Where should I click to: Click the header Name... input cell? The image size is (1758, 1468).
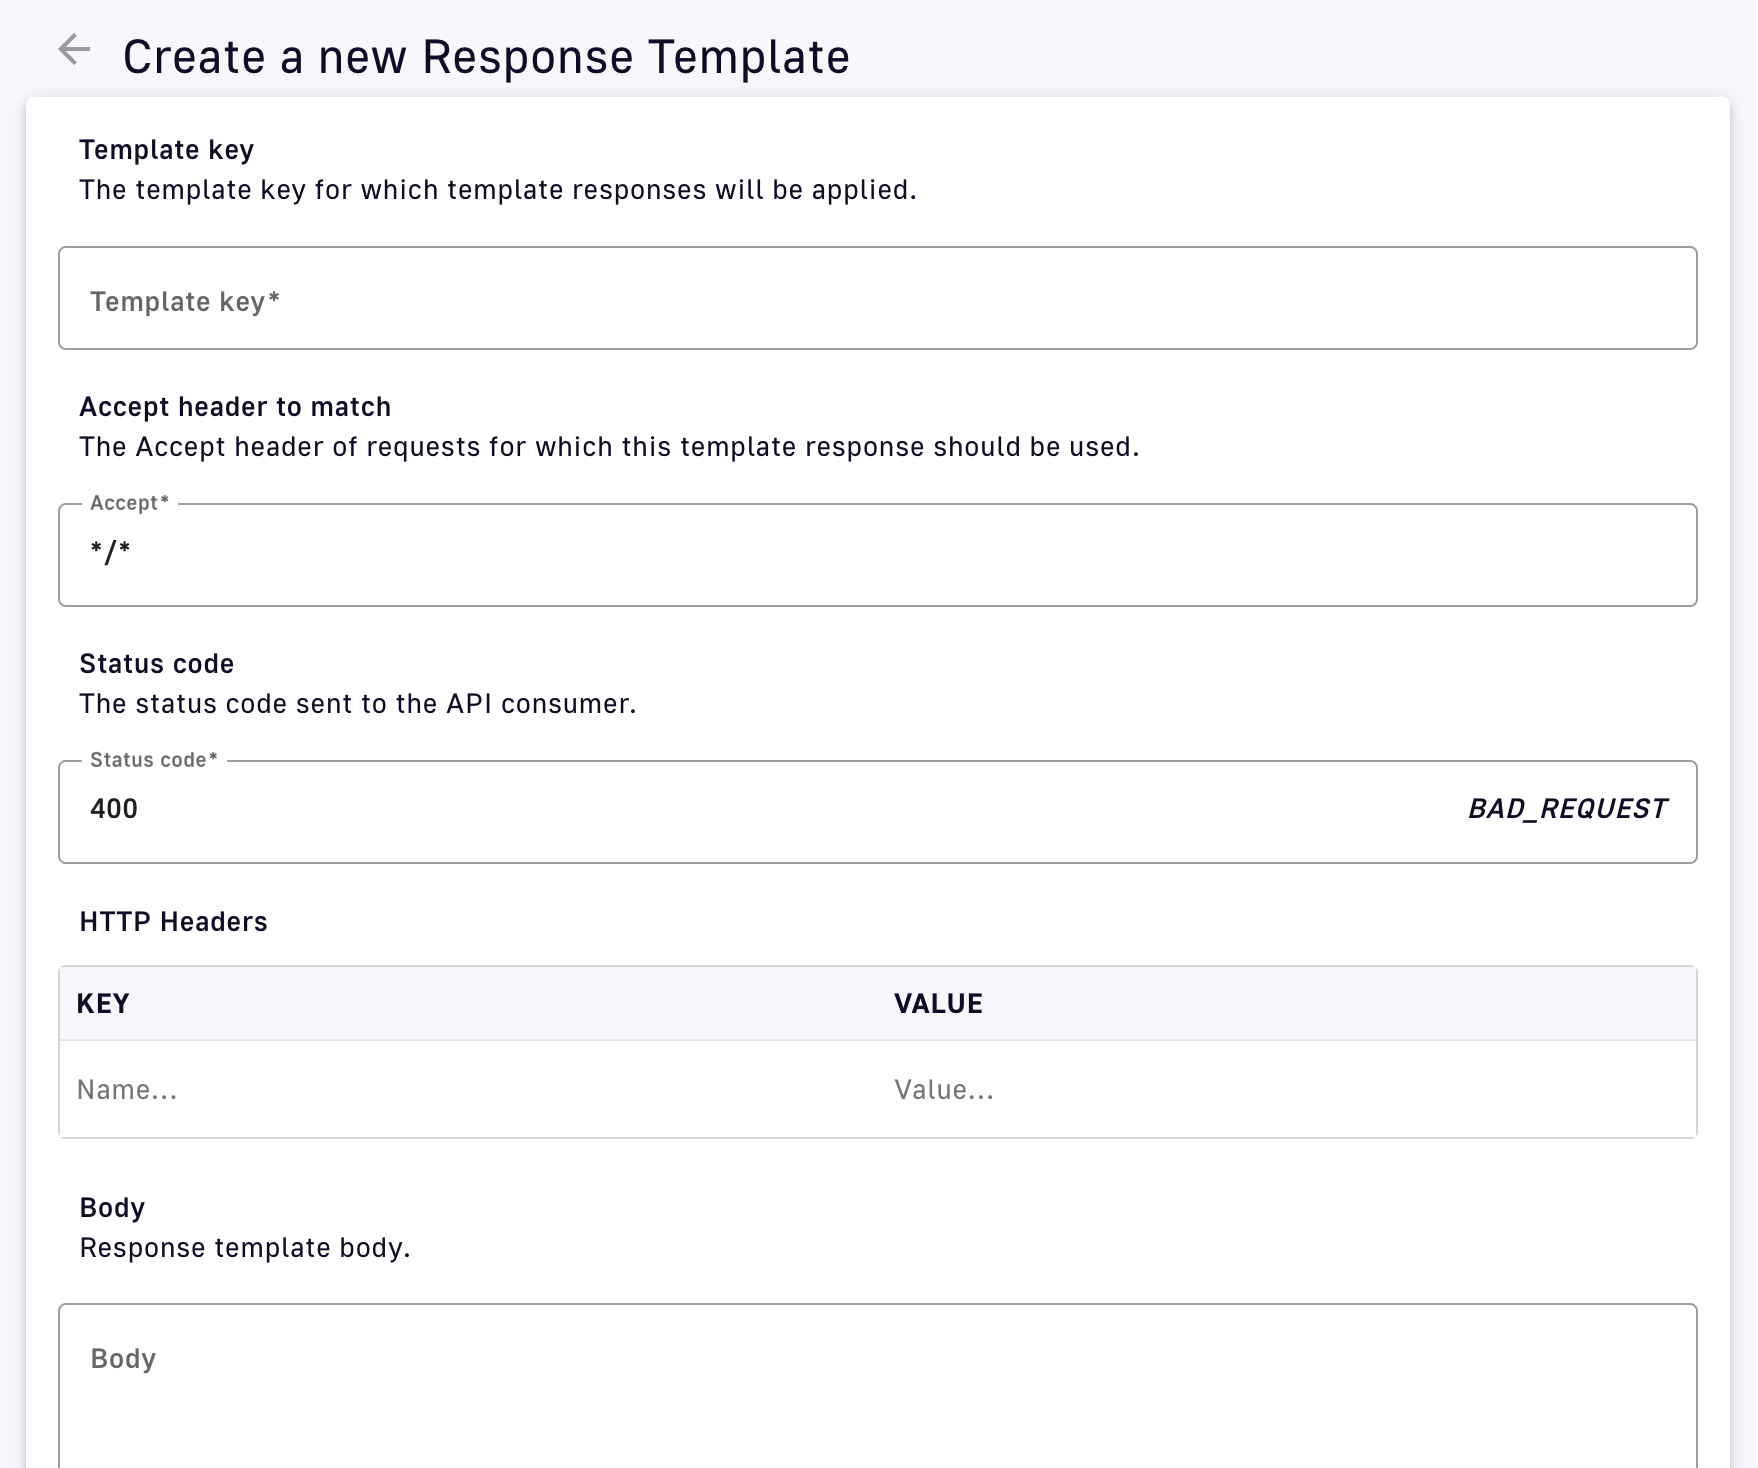(x=467, y=1090)
